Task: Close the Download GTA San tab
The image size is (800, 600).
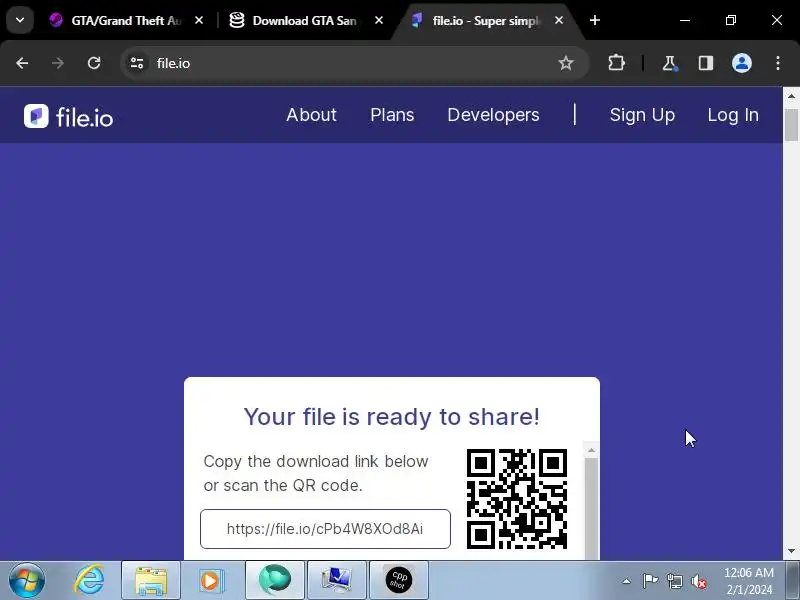Action: [379, 20]
